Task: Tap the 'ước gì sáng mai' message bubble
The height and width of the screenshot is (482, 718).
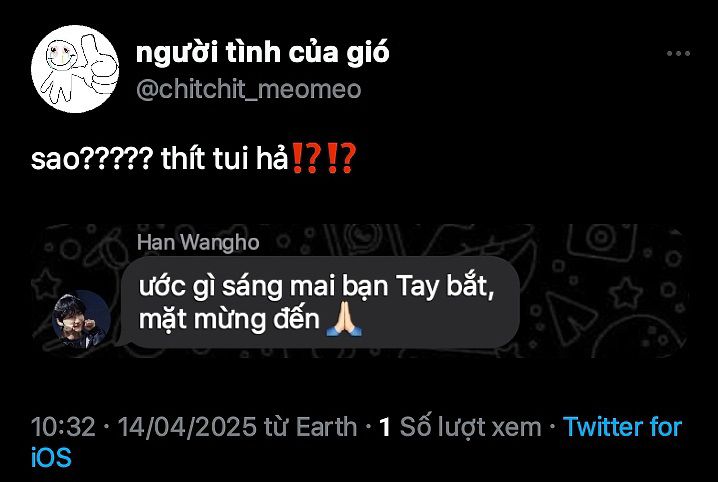Action: [x=318, y=302]
